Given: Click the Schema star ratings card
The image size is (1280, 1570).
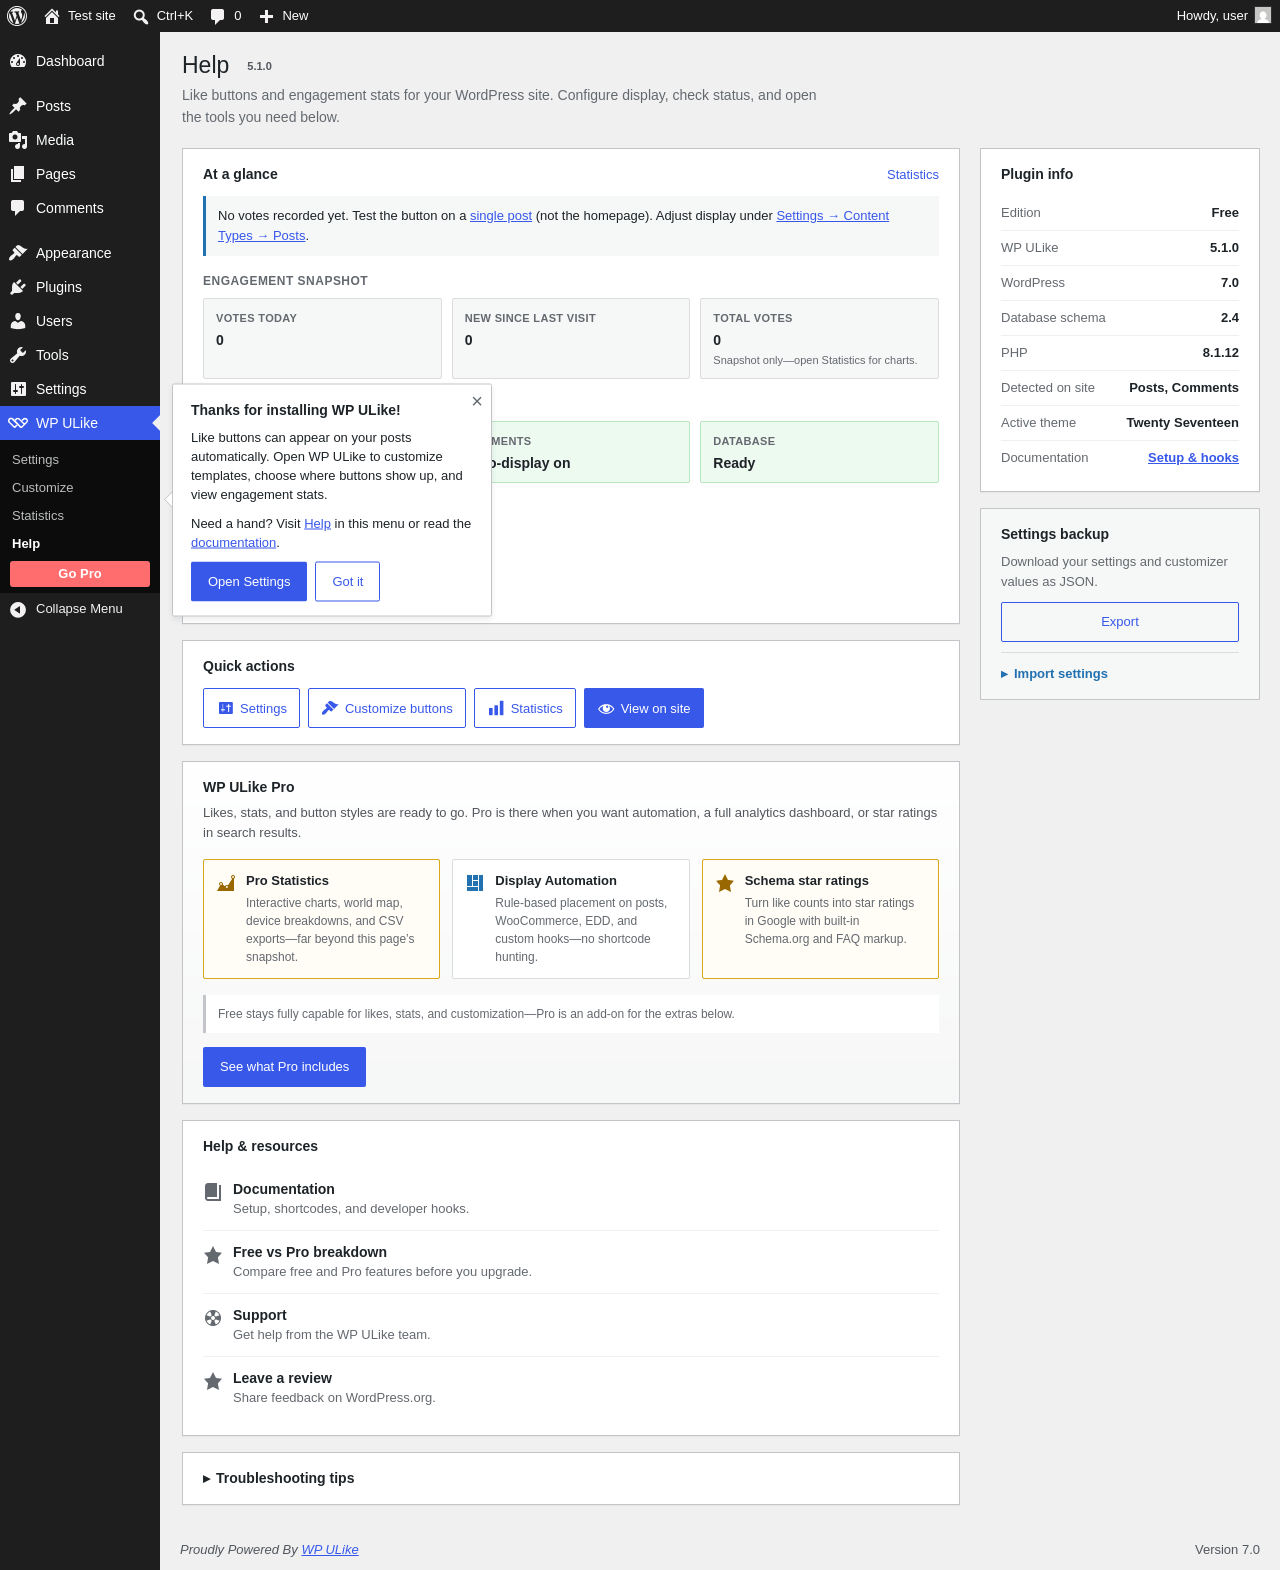Looking at the screenshot, I should 820,919.
